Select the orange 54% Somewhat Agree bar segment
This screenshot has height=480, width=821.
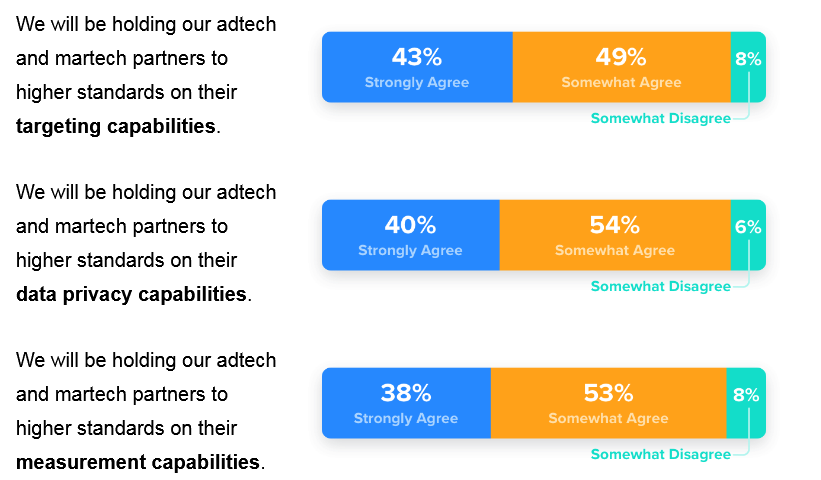pos(615,235)
